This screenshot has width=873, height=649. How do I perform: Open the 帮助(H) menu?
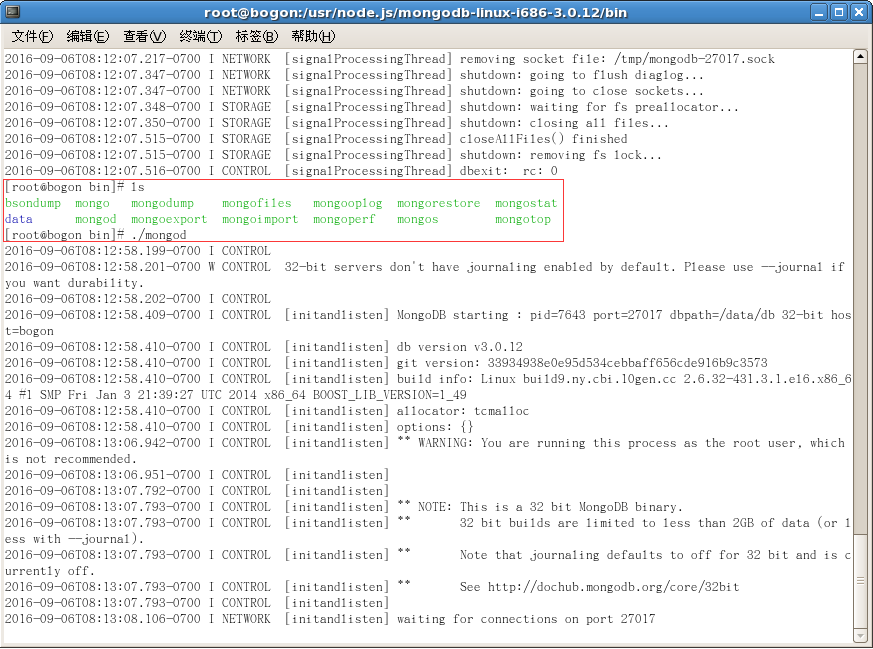pos(313,36)
